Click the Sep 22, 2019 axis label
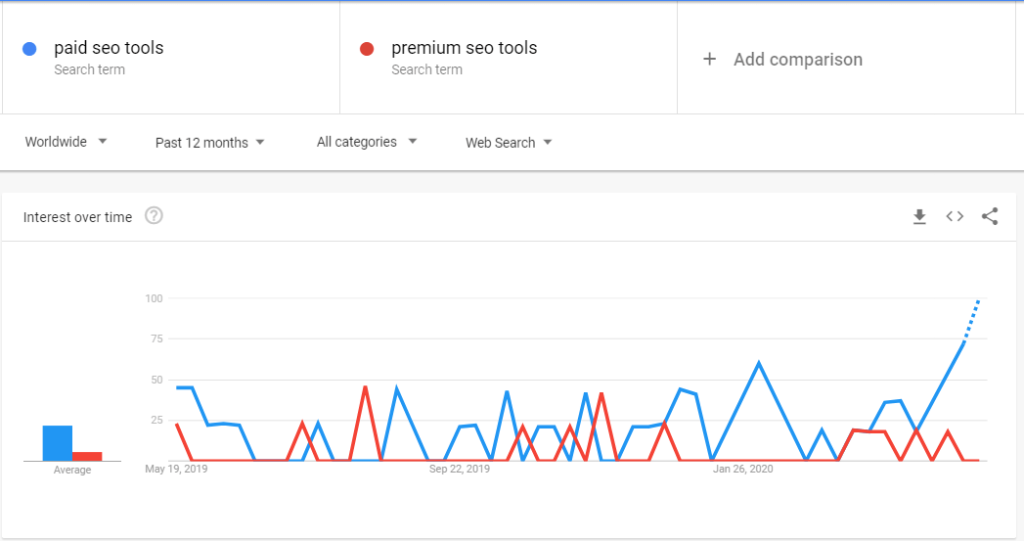1024x541 pixels. coord(459,468)
